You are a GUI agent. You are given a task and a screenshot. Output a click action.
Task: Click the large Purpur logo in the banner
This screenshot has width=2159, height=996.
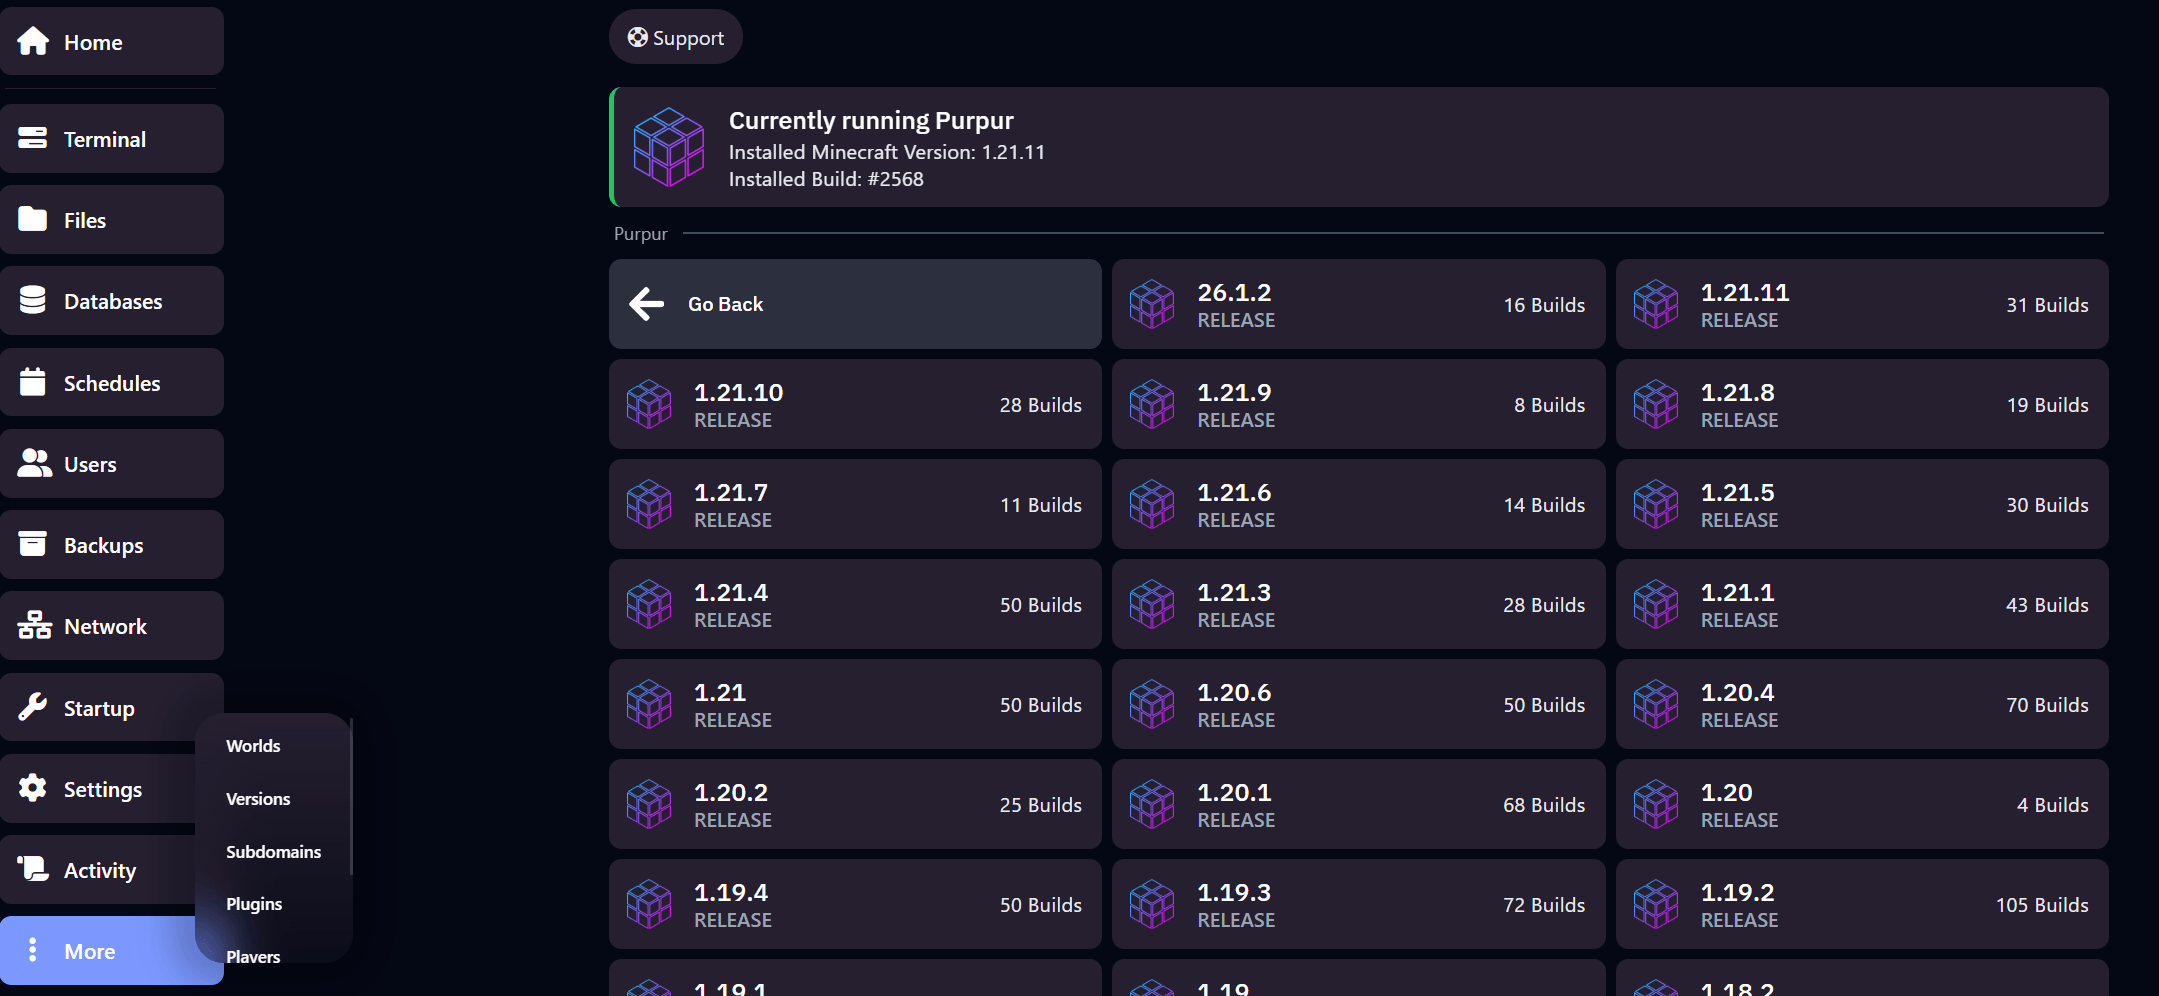pos(669,147)
